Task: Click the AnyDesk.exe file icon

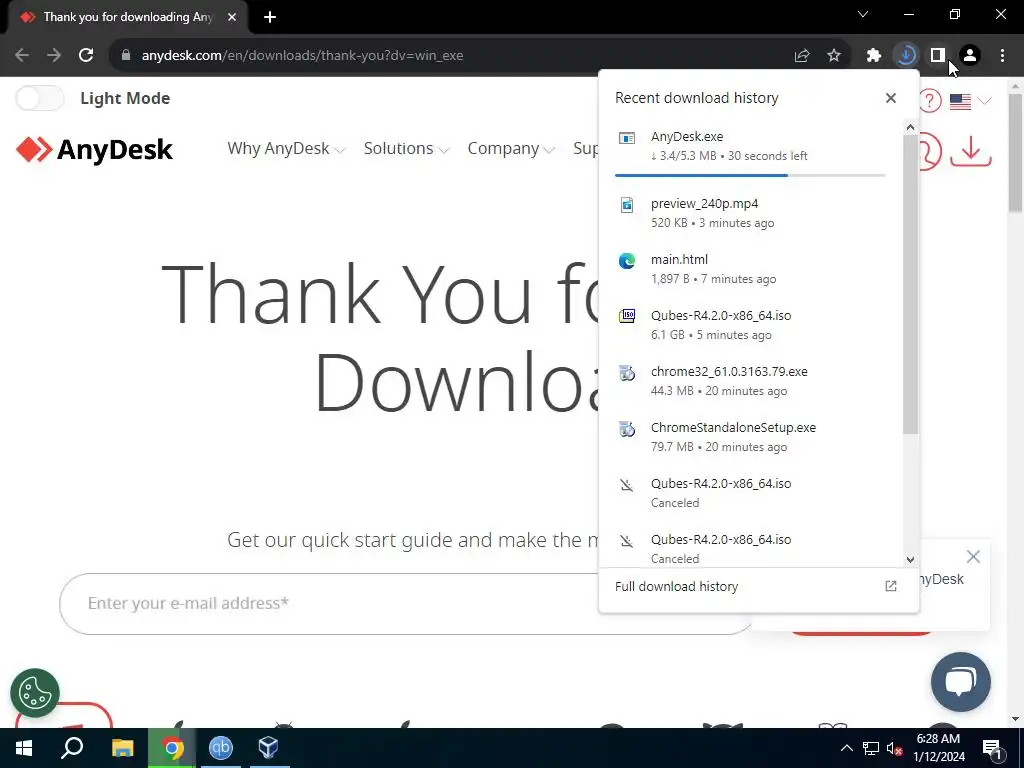Action: click(x=627, y=138)
